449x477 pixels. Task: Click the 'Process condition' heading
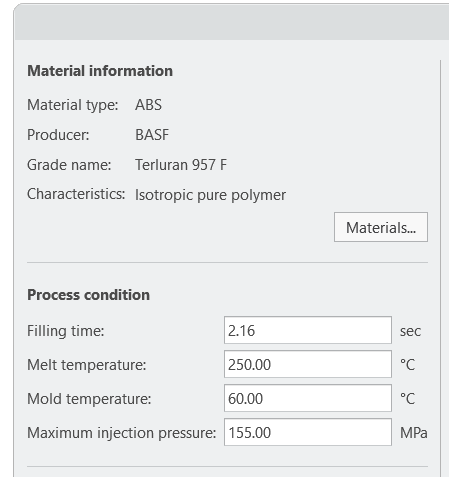click(x=88, y=295)
